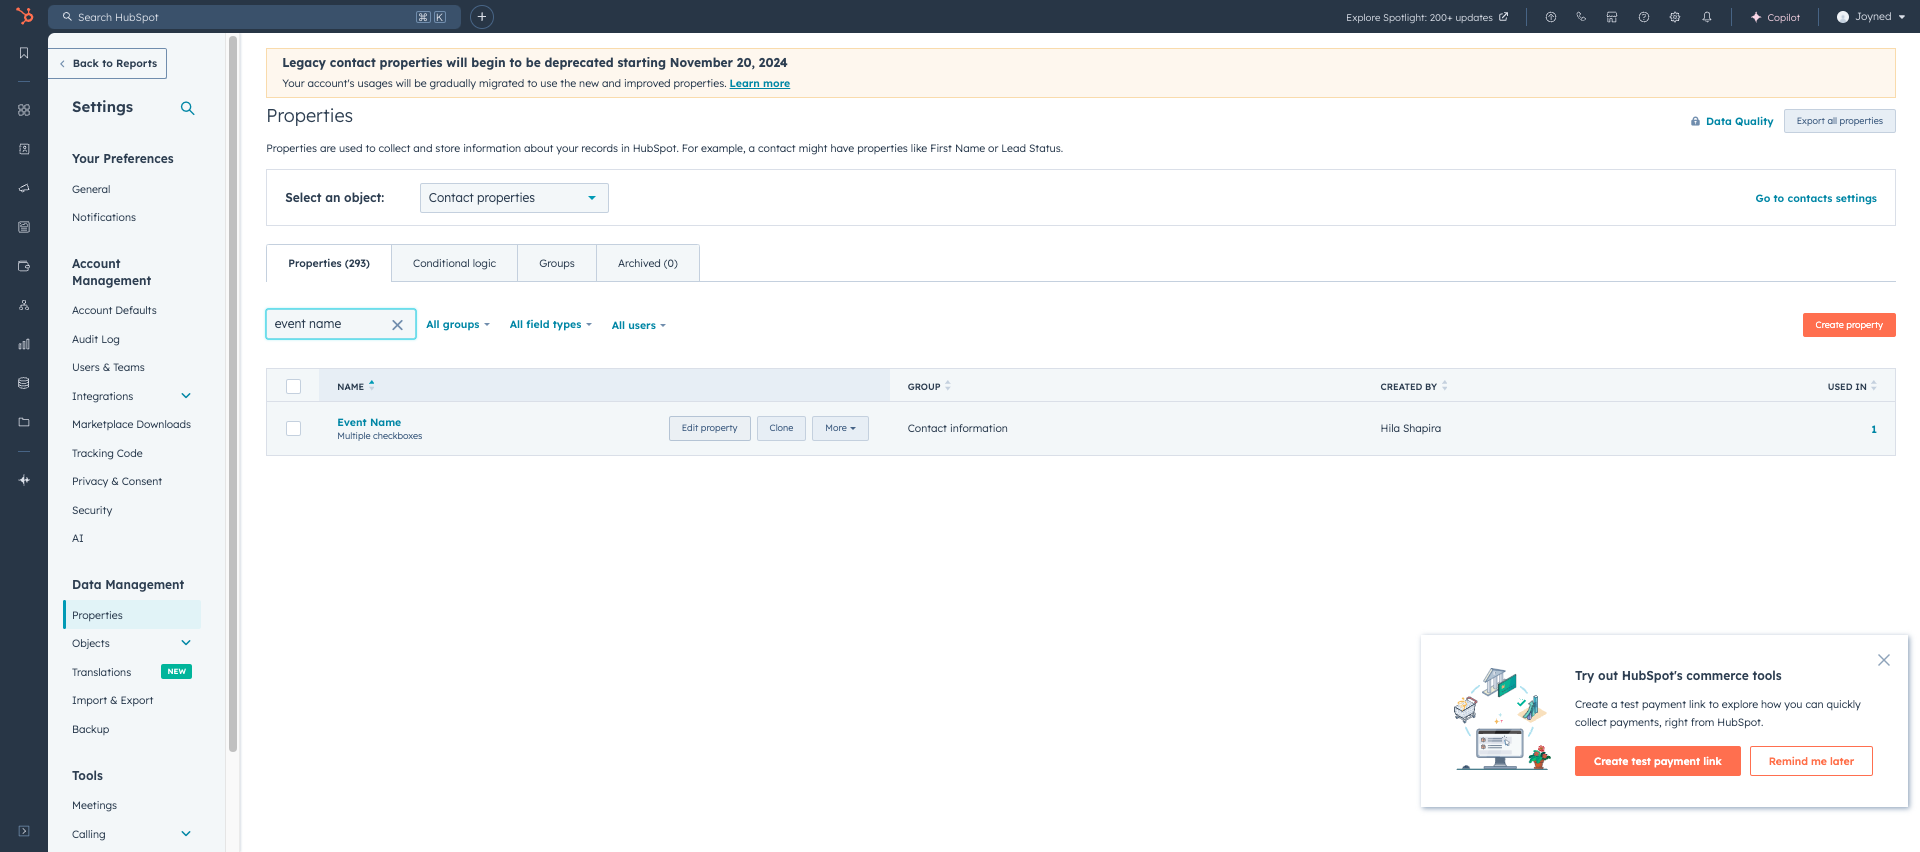Click the plus quick-create icon
This screenshot has width=1920, height=852.
482,17
